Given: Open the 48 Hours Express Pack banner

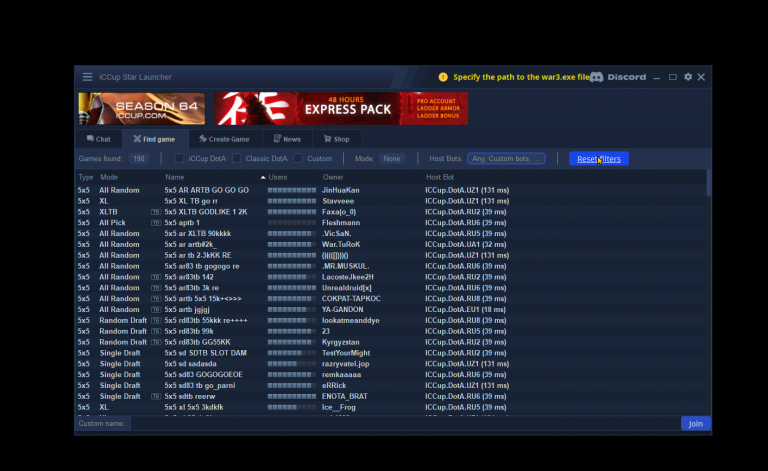Looking at the screenshot, I should click(x=341, y=108).
